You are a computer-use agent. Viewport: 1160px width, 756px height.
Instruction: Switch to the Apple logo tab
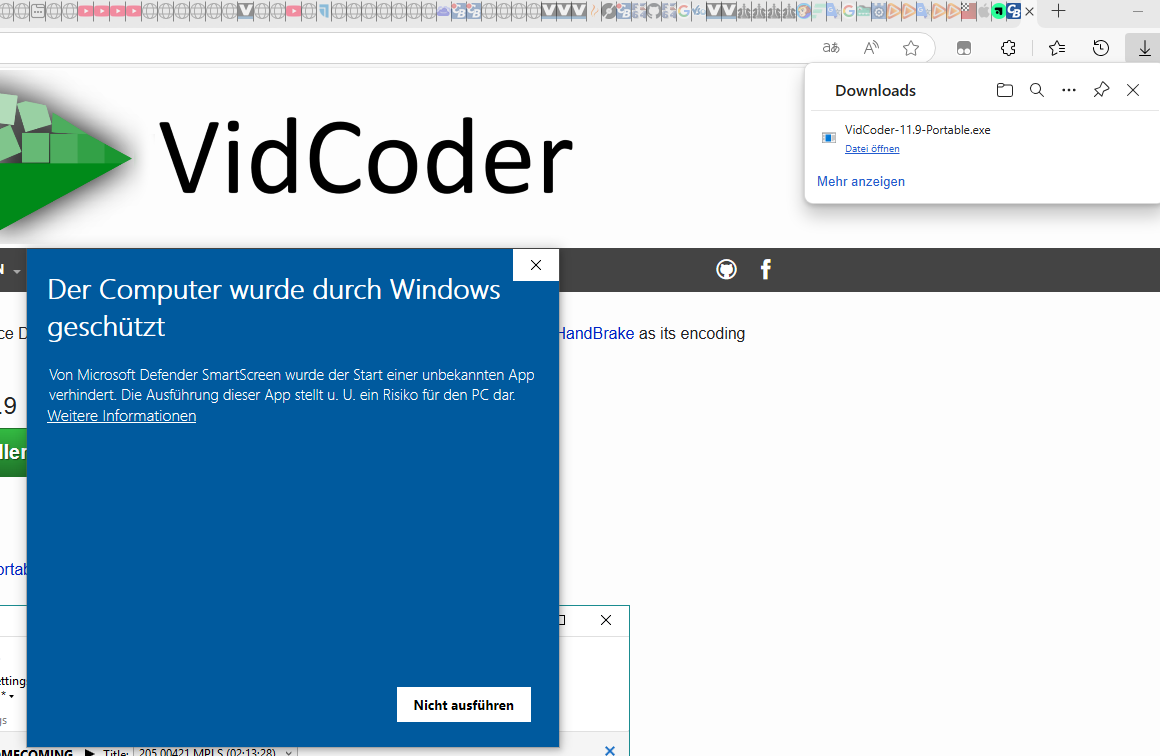(x=983, y=11)
